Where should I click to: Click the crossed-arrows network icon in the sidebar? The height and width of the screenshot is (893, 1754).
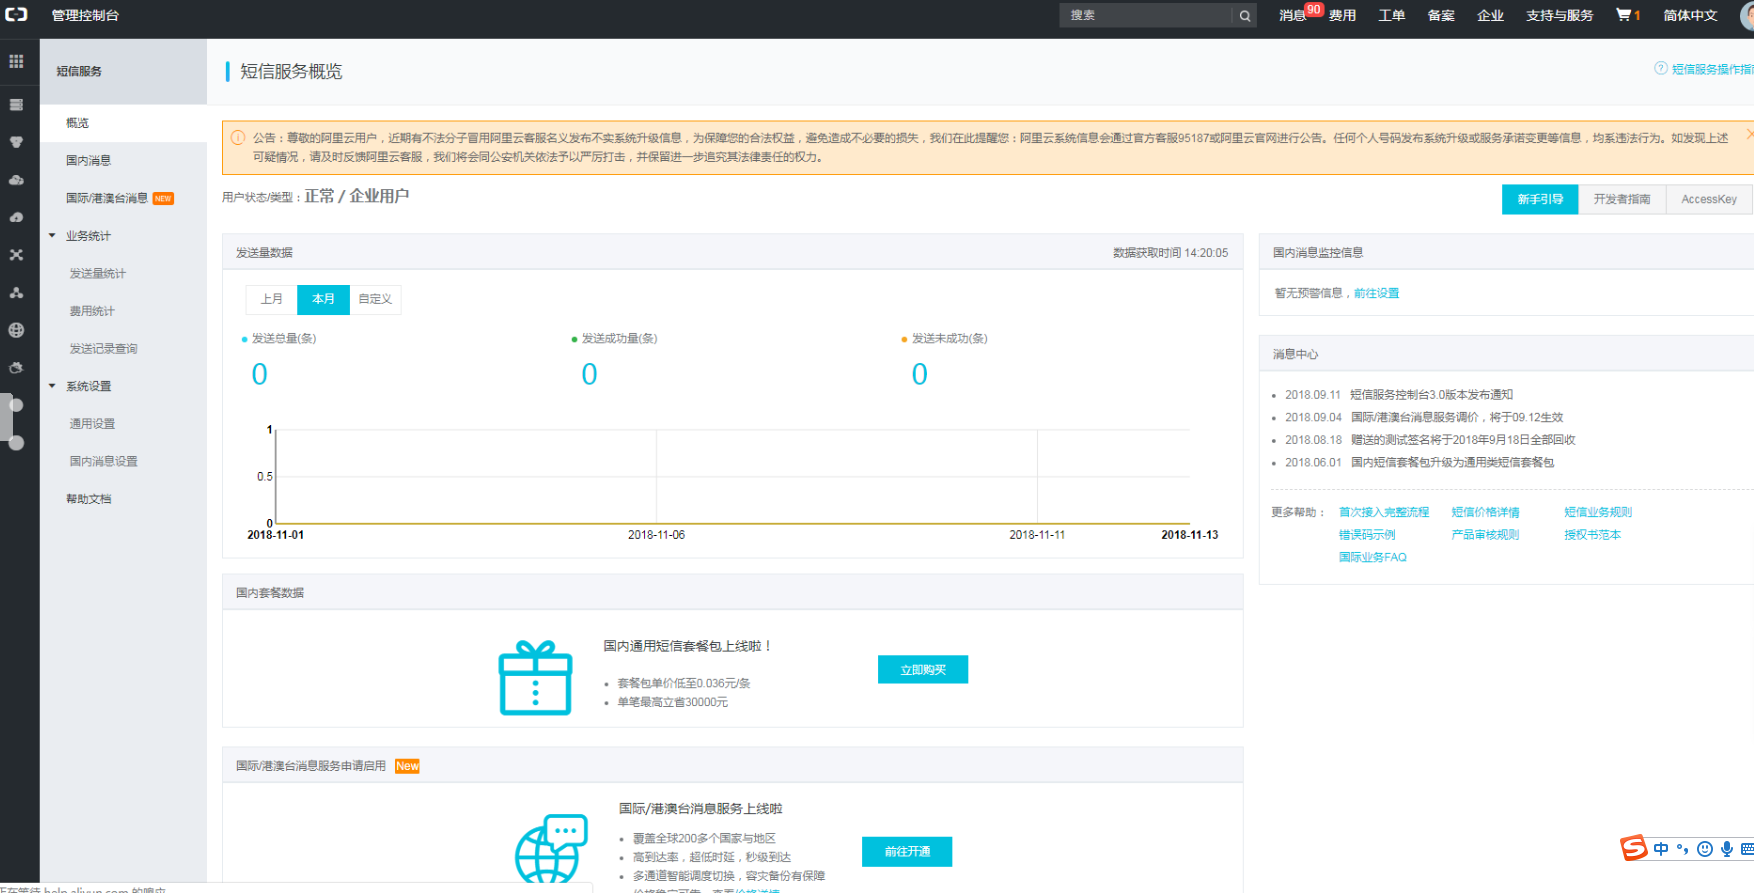click(16, 255)
